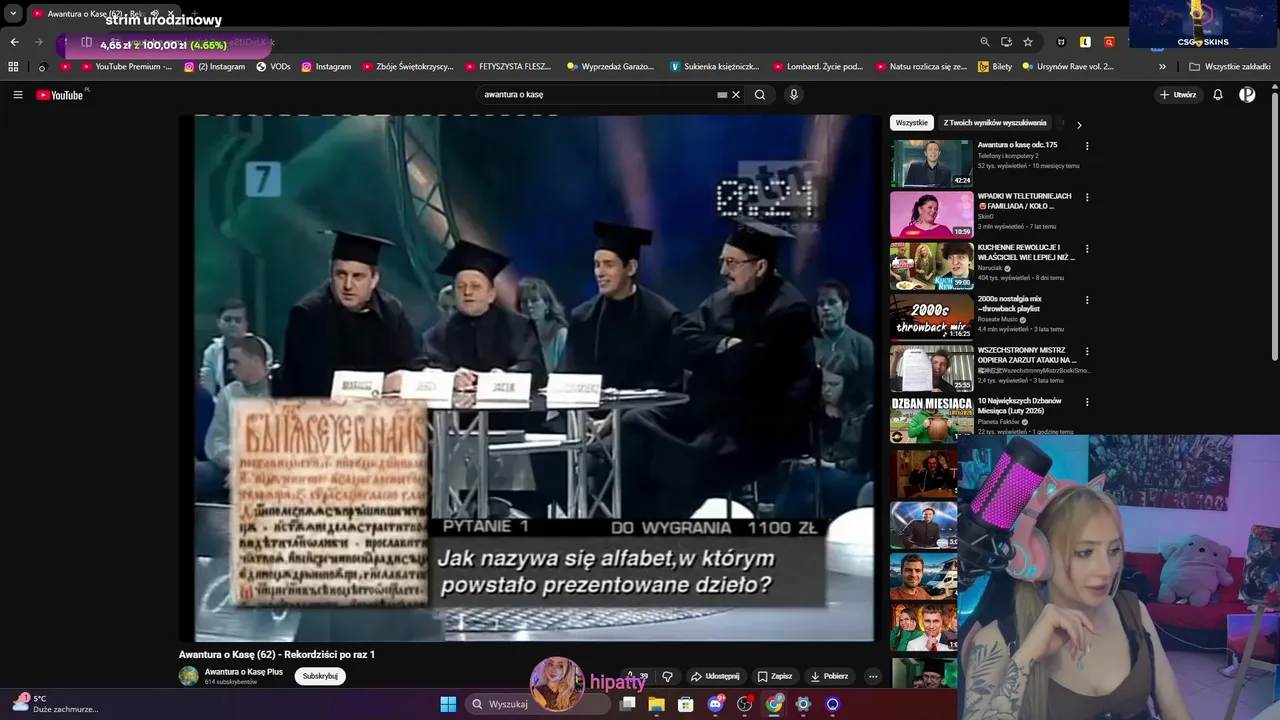The height and width of the screenshot is (720, 1280).
Task: Open the weather widget showing 5°C
Action: coord(55,704)
